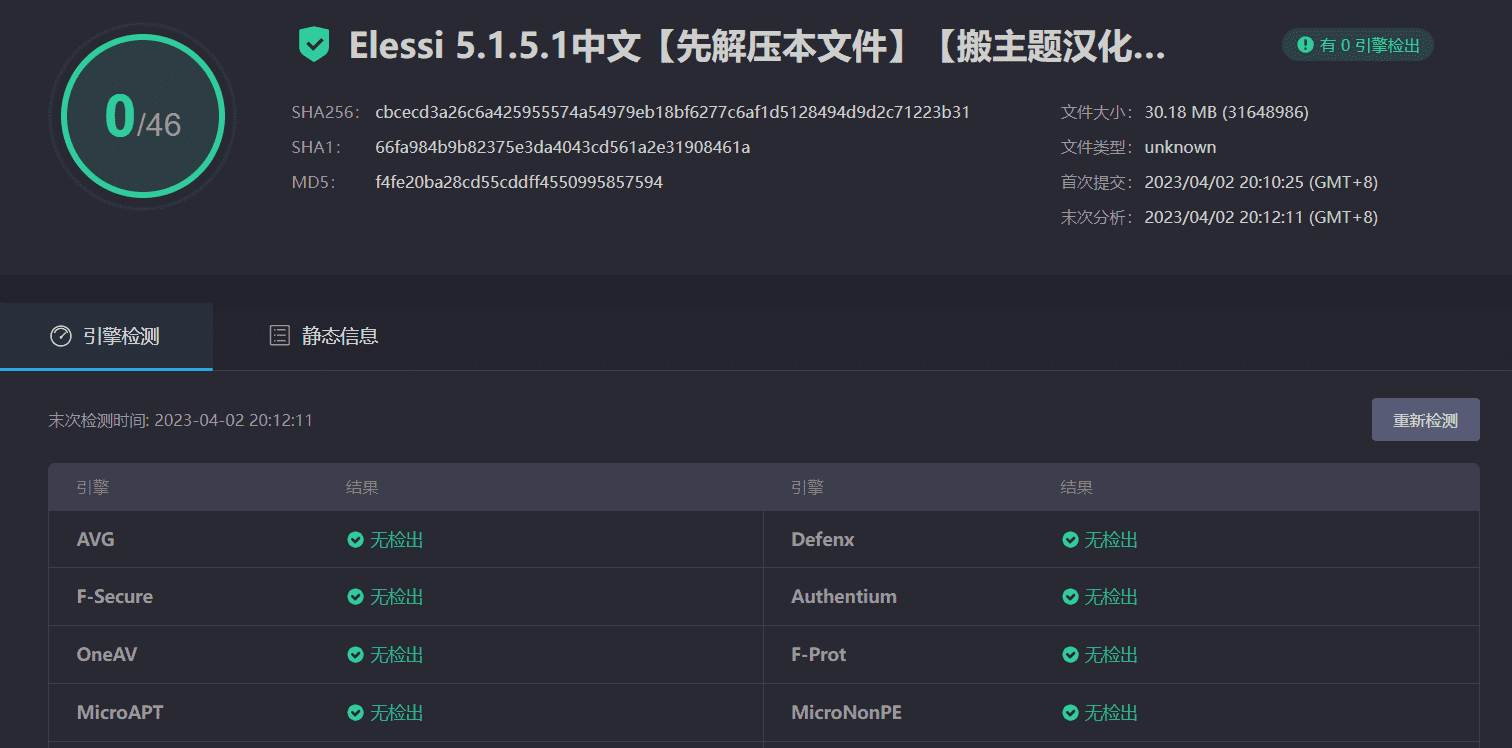Click the green check icon in the AVG row
The image size is (1512, 748).
(355, 540)
